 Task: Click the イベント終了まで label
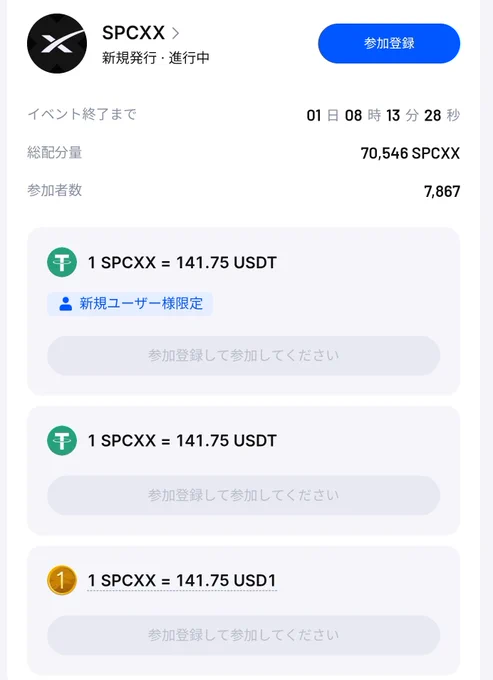coord(82,114)
